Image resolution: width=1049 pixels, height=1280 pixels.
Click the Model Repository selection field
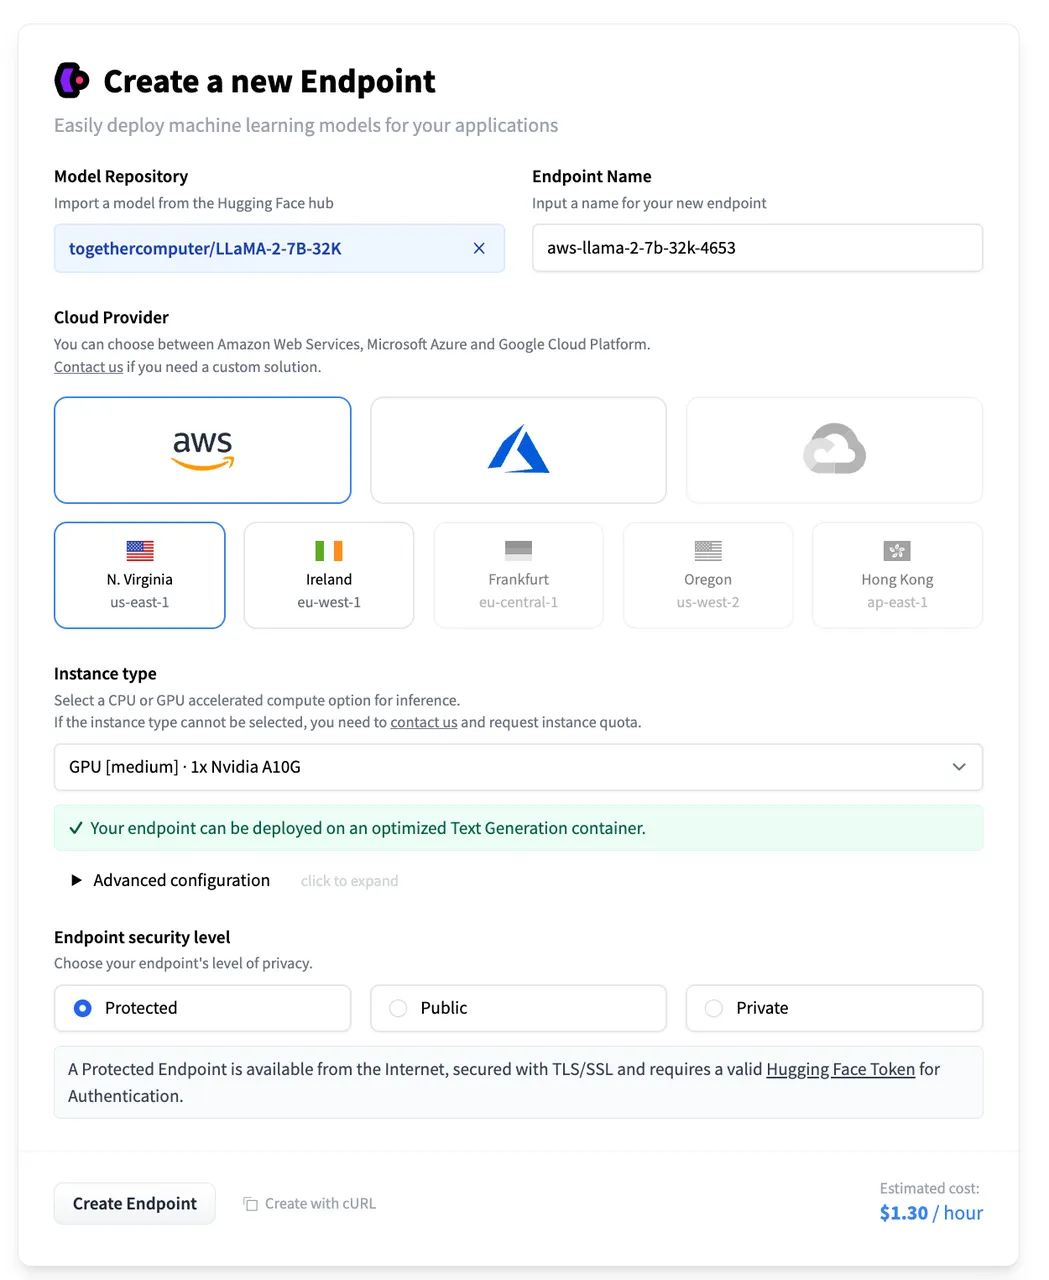[x=260, y=248]
